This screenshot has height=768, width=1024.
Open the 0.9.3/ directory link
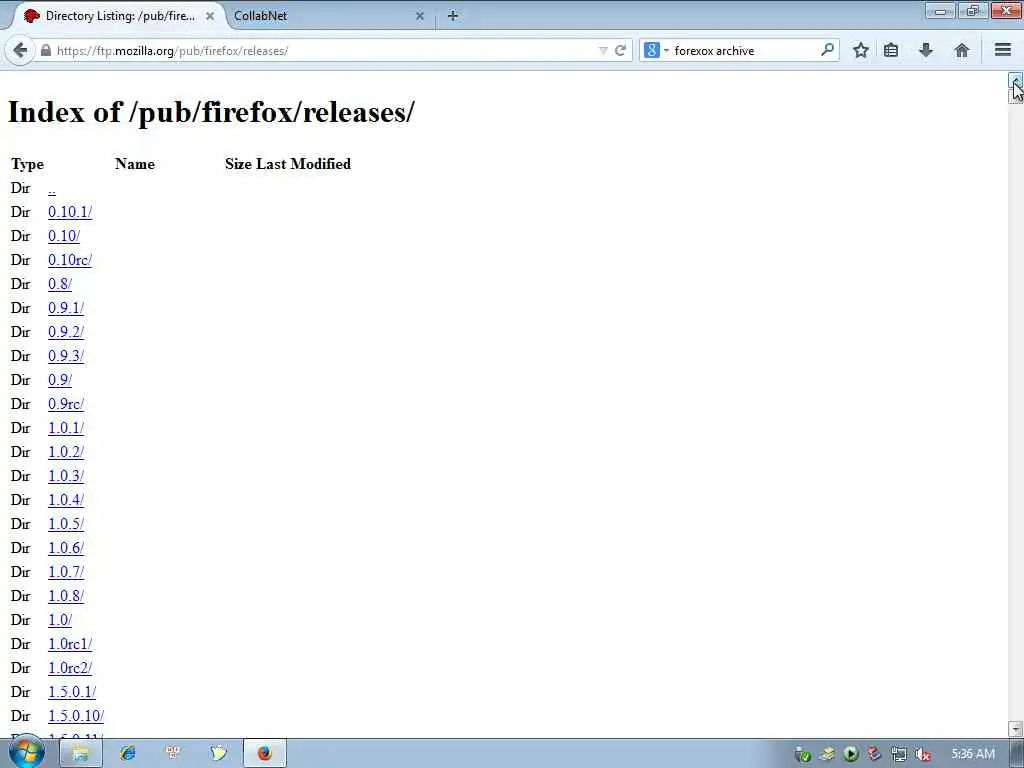pos(66,357)
